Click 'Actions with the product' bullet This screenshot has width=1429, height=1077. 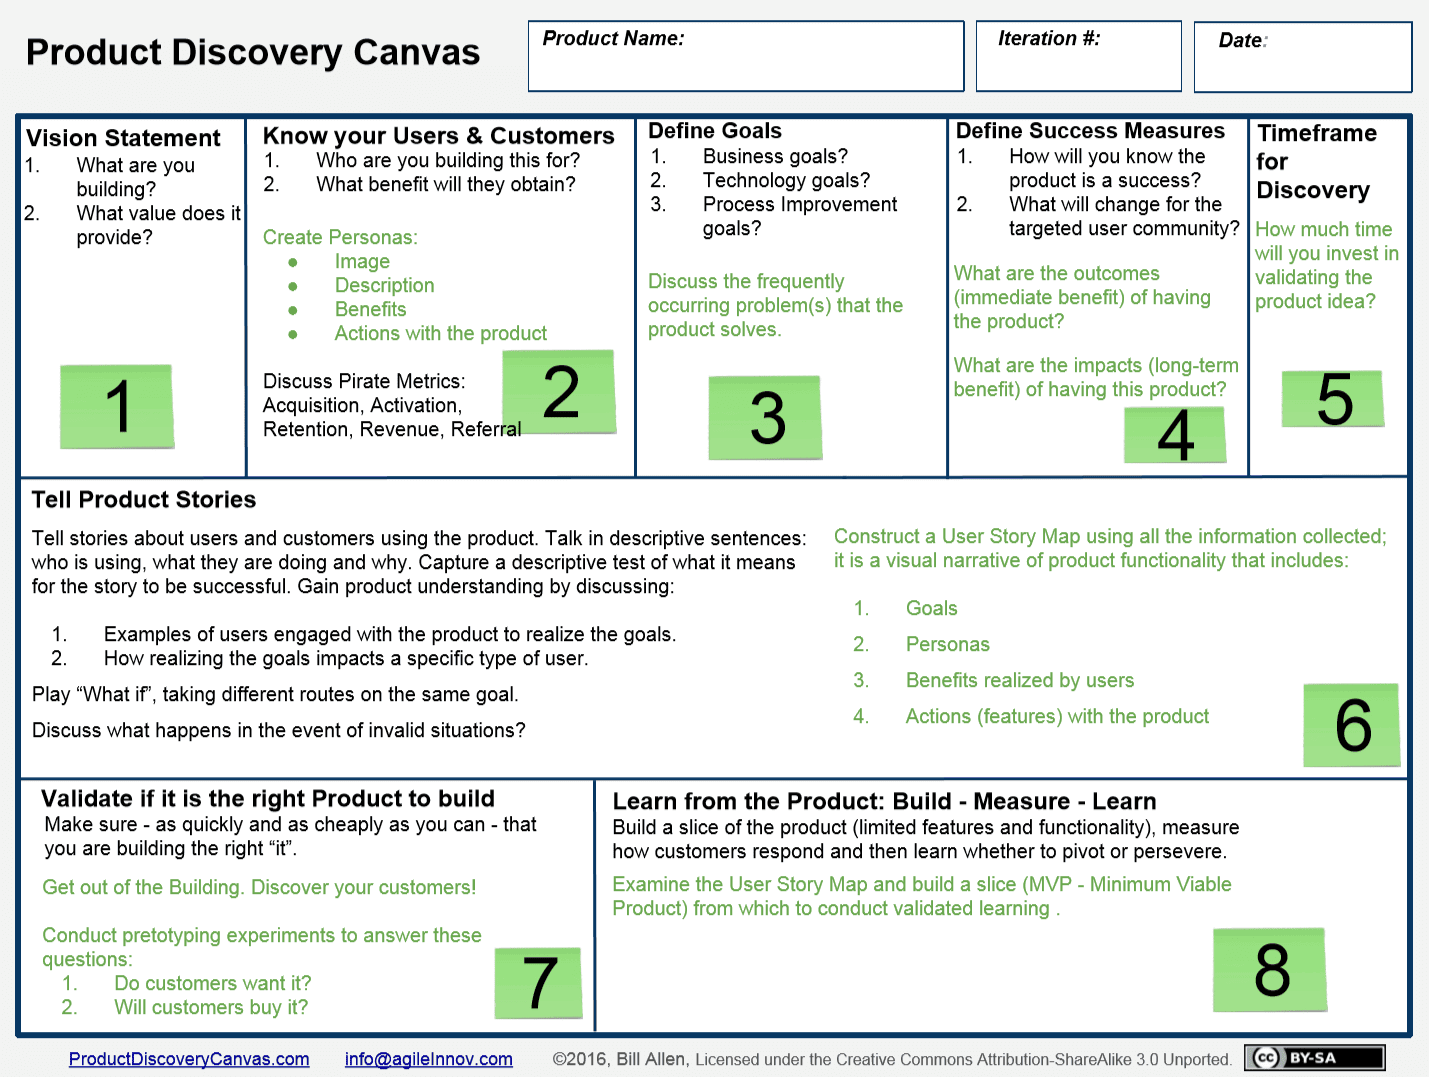[440, 333]
